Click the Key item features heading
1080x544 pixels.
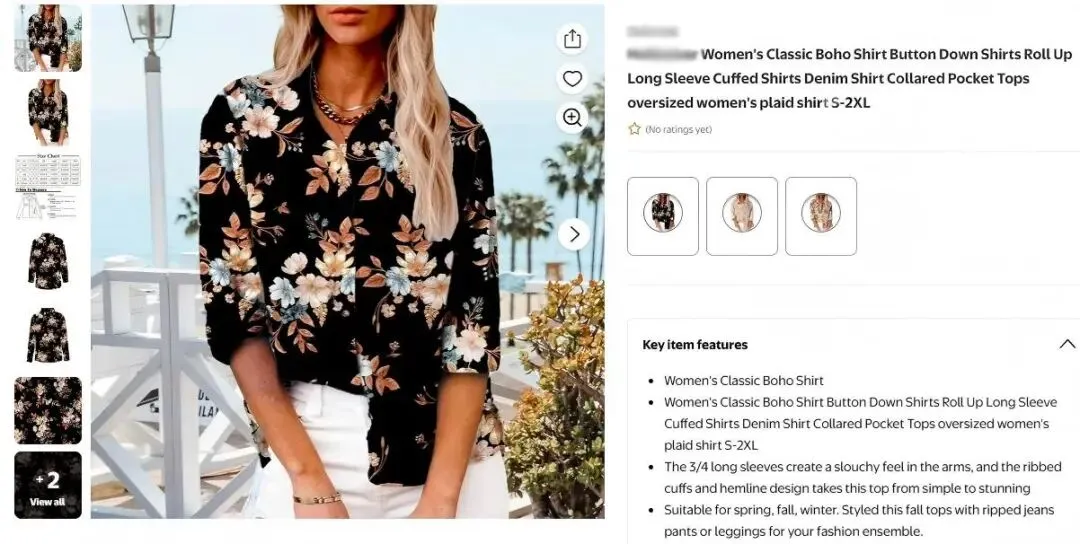[695, 345]
